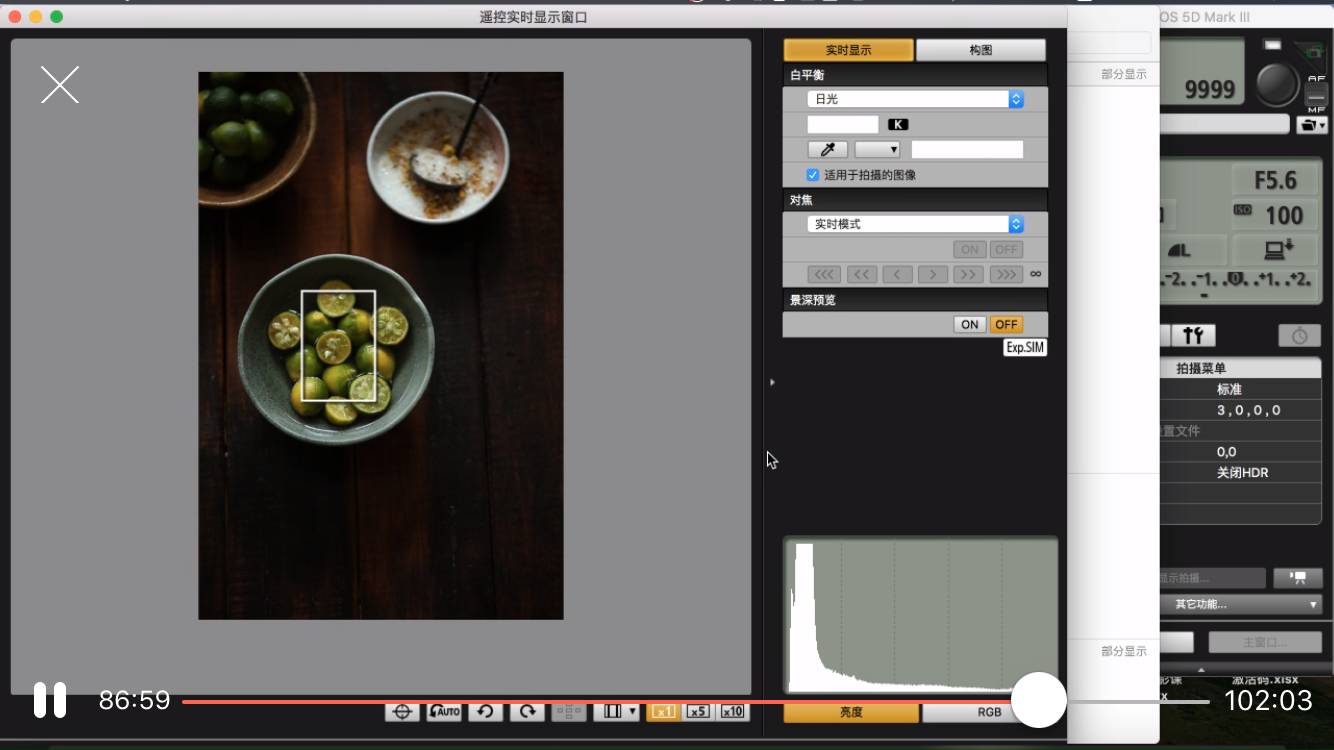The image size is (1334, 750).
Task: Close the video overlay with the X
Action: pos(59,85)
